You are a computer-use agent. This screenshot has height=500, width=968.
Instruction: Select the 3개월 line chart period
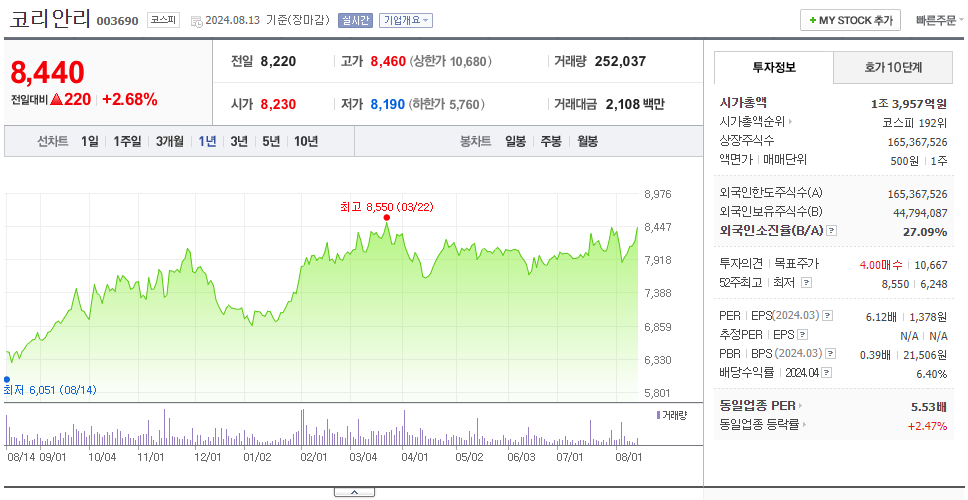coord(170,141)
